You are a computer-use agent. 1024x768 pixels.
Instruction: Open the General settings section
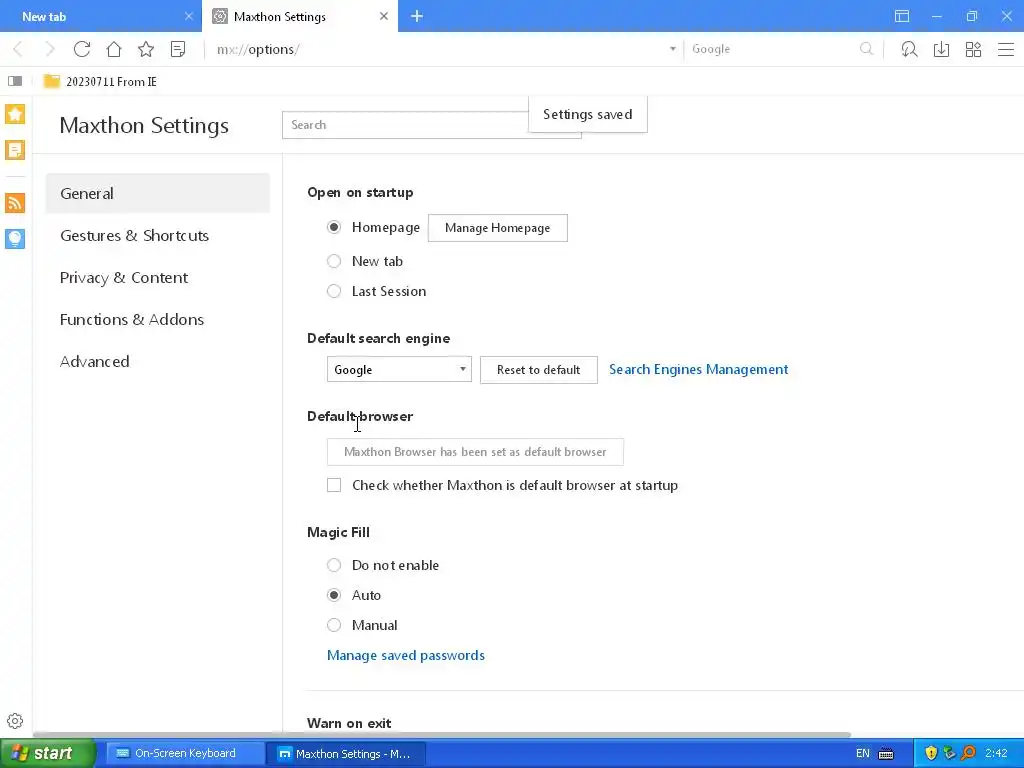[157, 193]
